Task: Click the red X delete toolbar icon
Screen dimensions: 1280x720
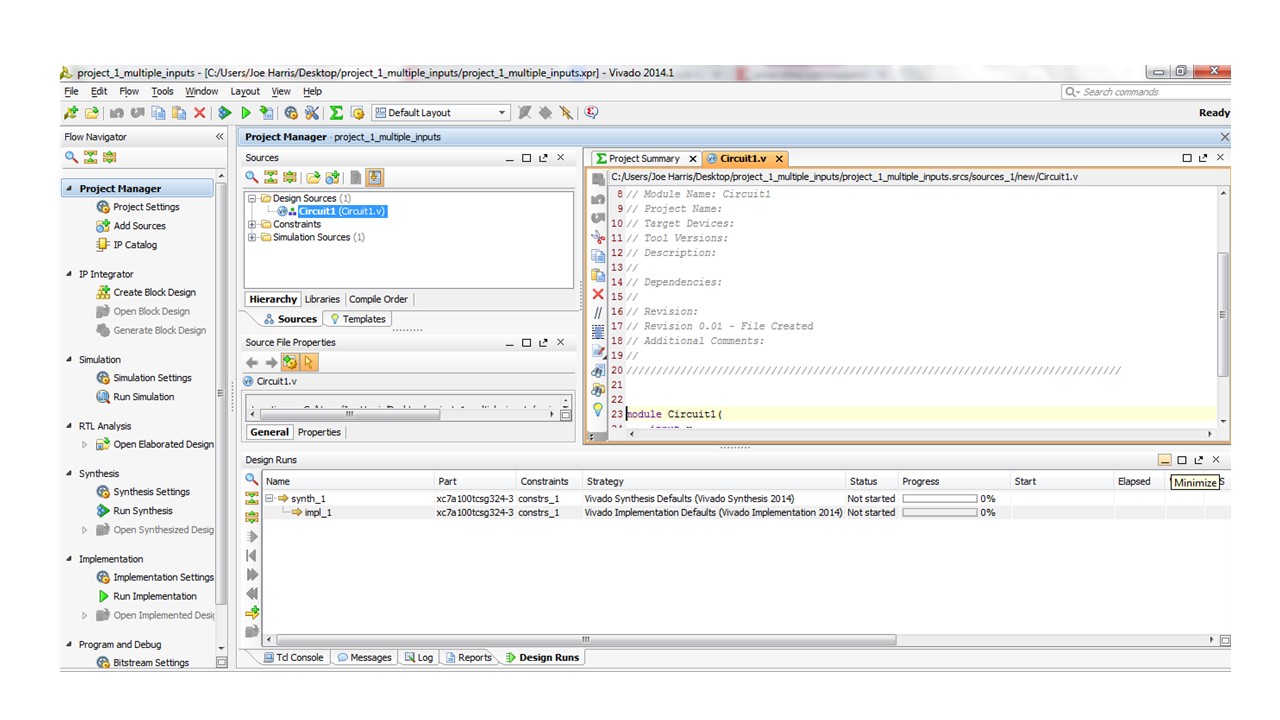Action: click(x=200, y=113)
